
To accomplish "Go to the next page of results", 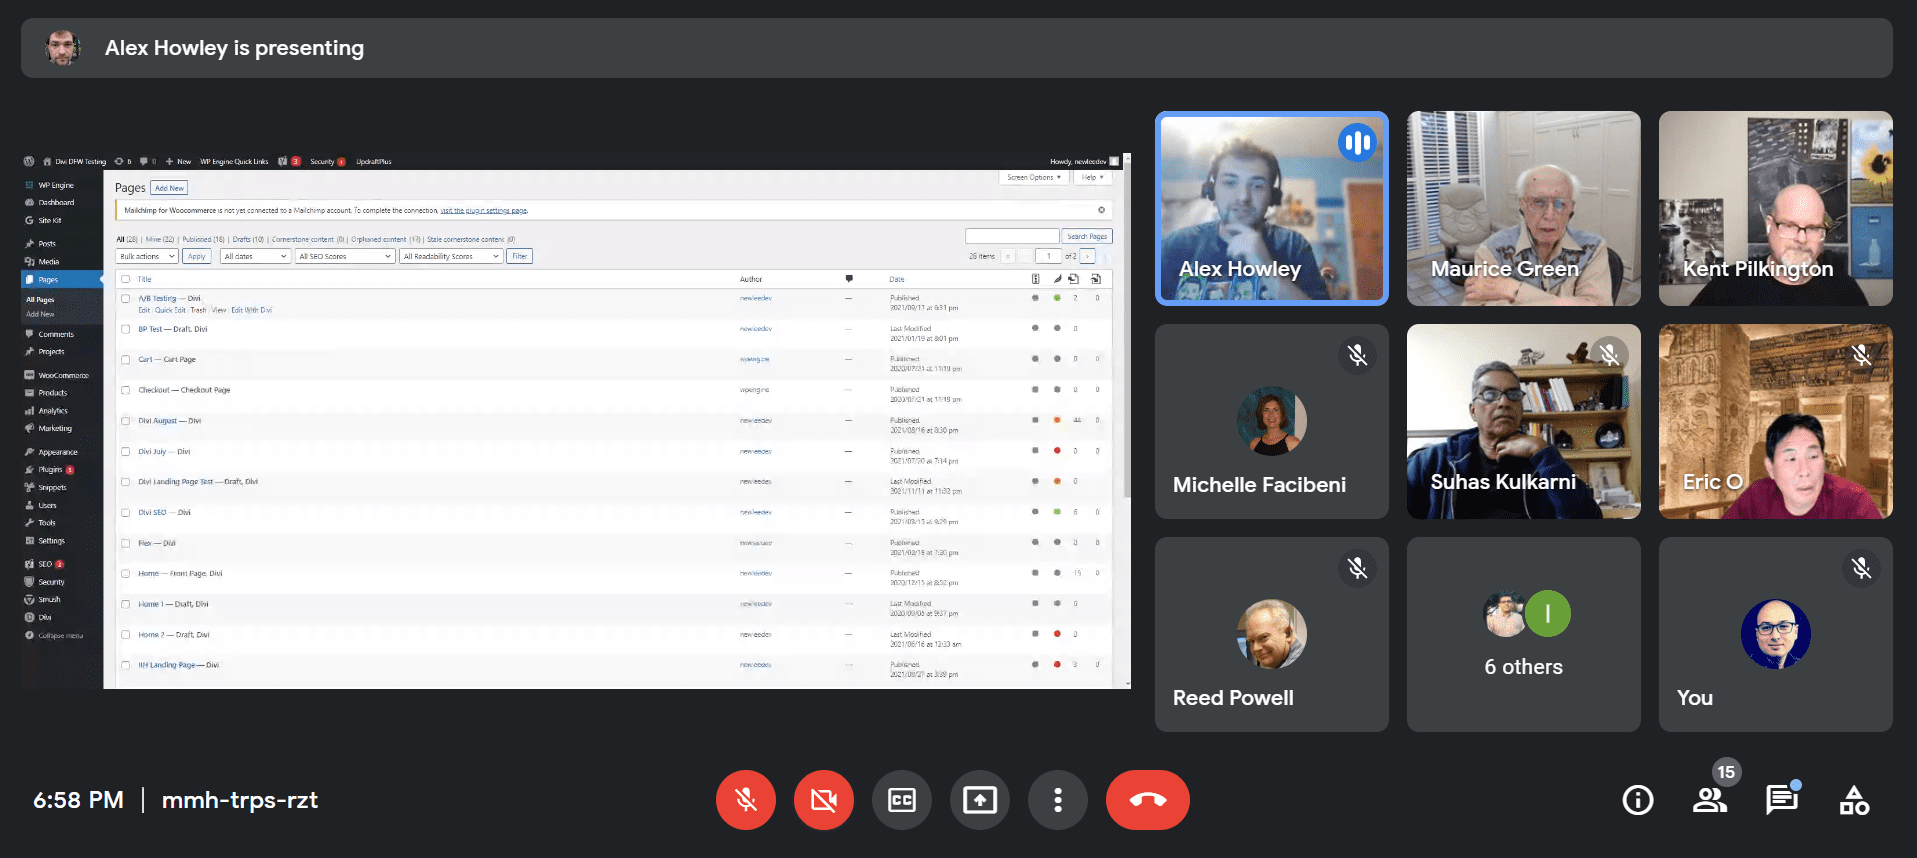I will [1087, 256].
